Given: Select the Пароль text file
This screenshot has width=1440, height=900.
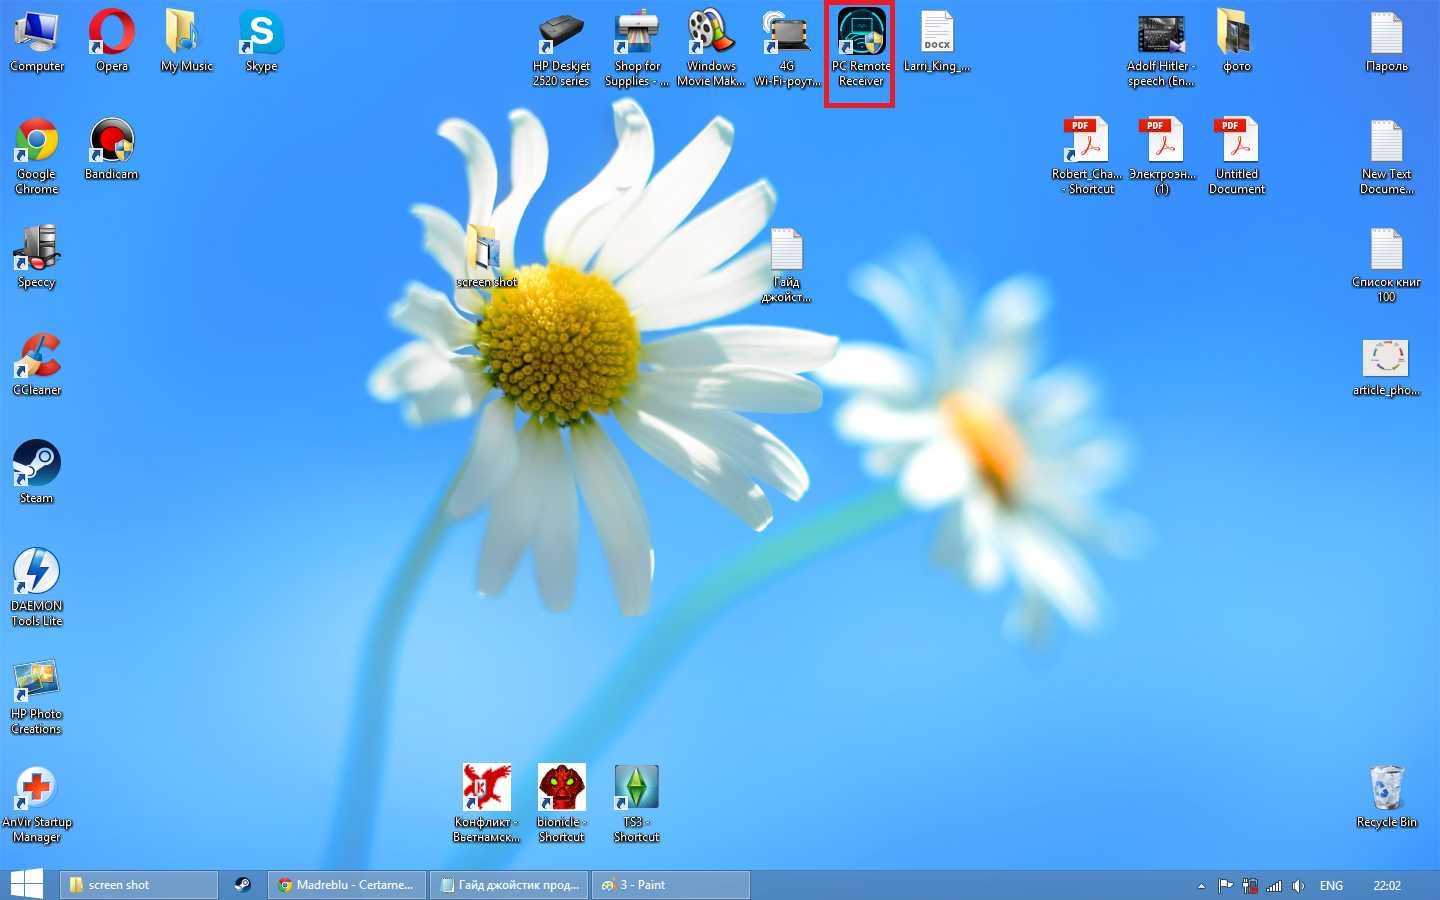Looking at the screenshot, I should [1387, 41].
